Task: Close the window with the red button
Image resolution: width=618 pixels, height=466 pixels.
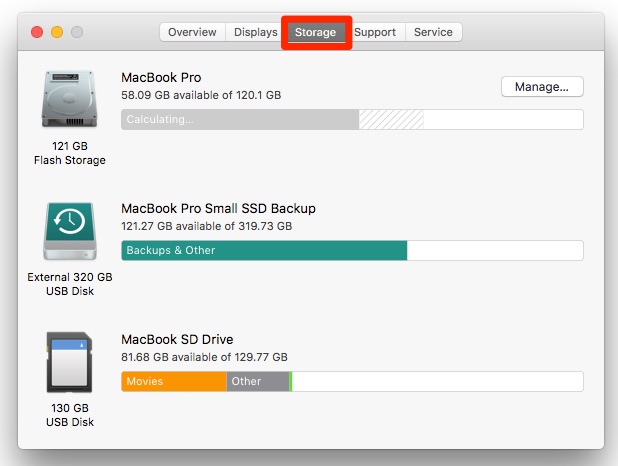Action: click(37, 32)
